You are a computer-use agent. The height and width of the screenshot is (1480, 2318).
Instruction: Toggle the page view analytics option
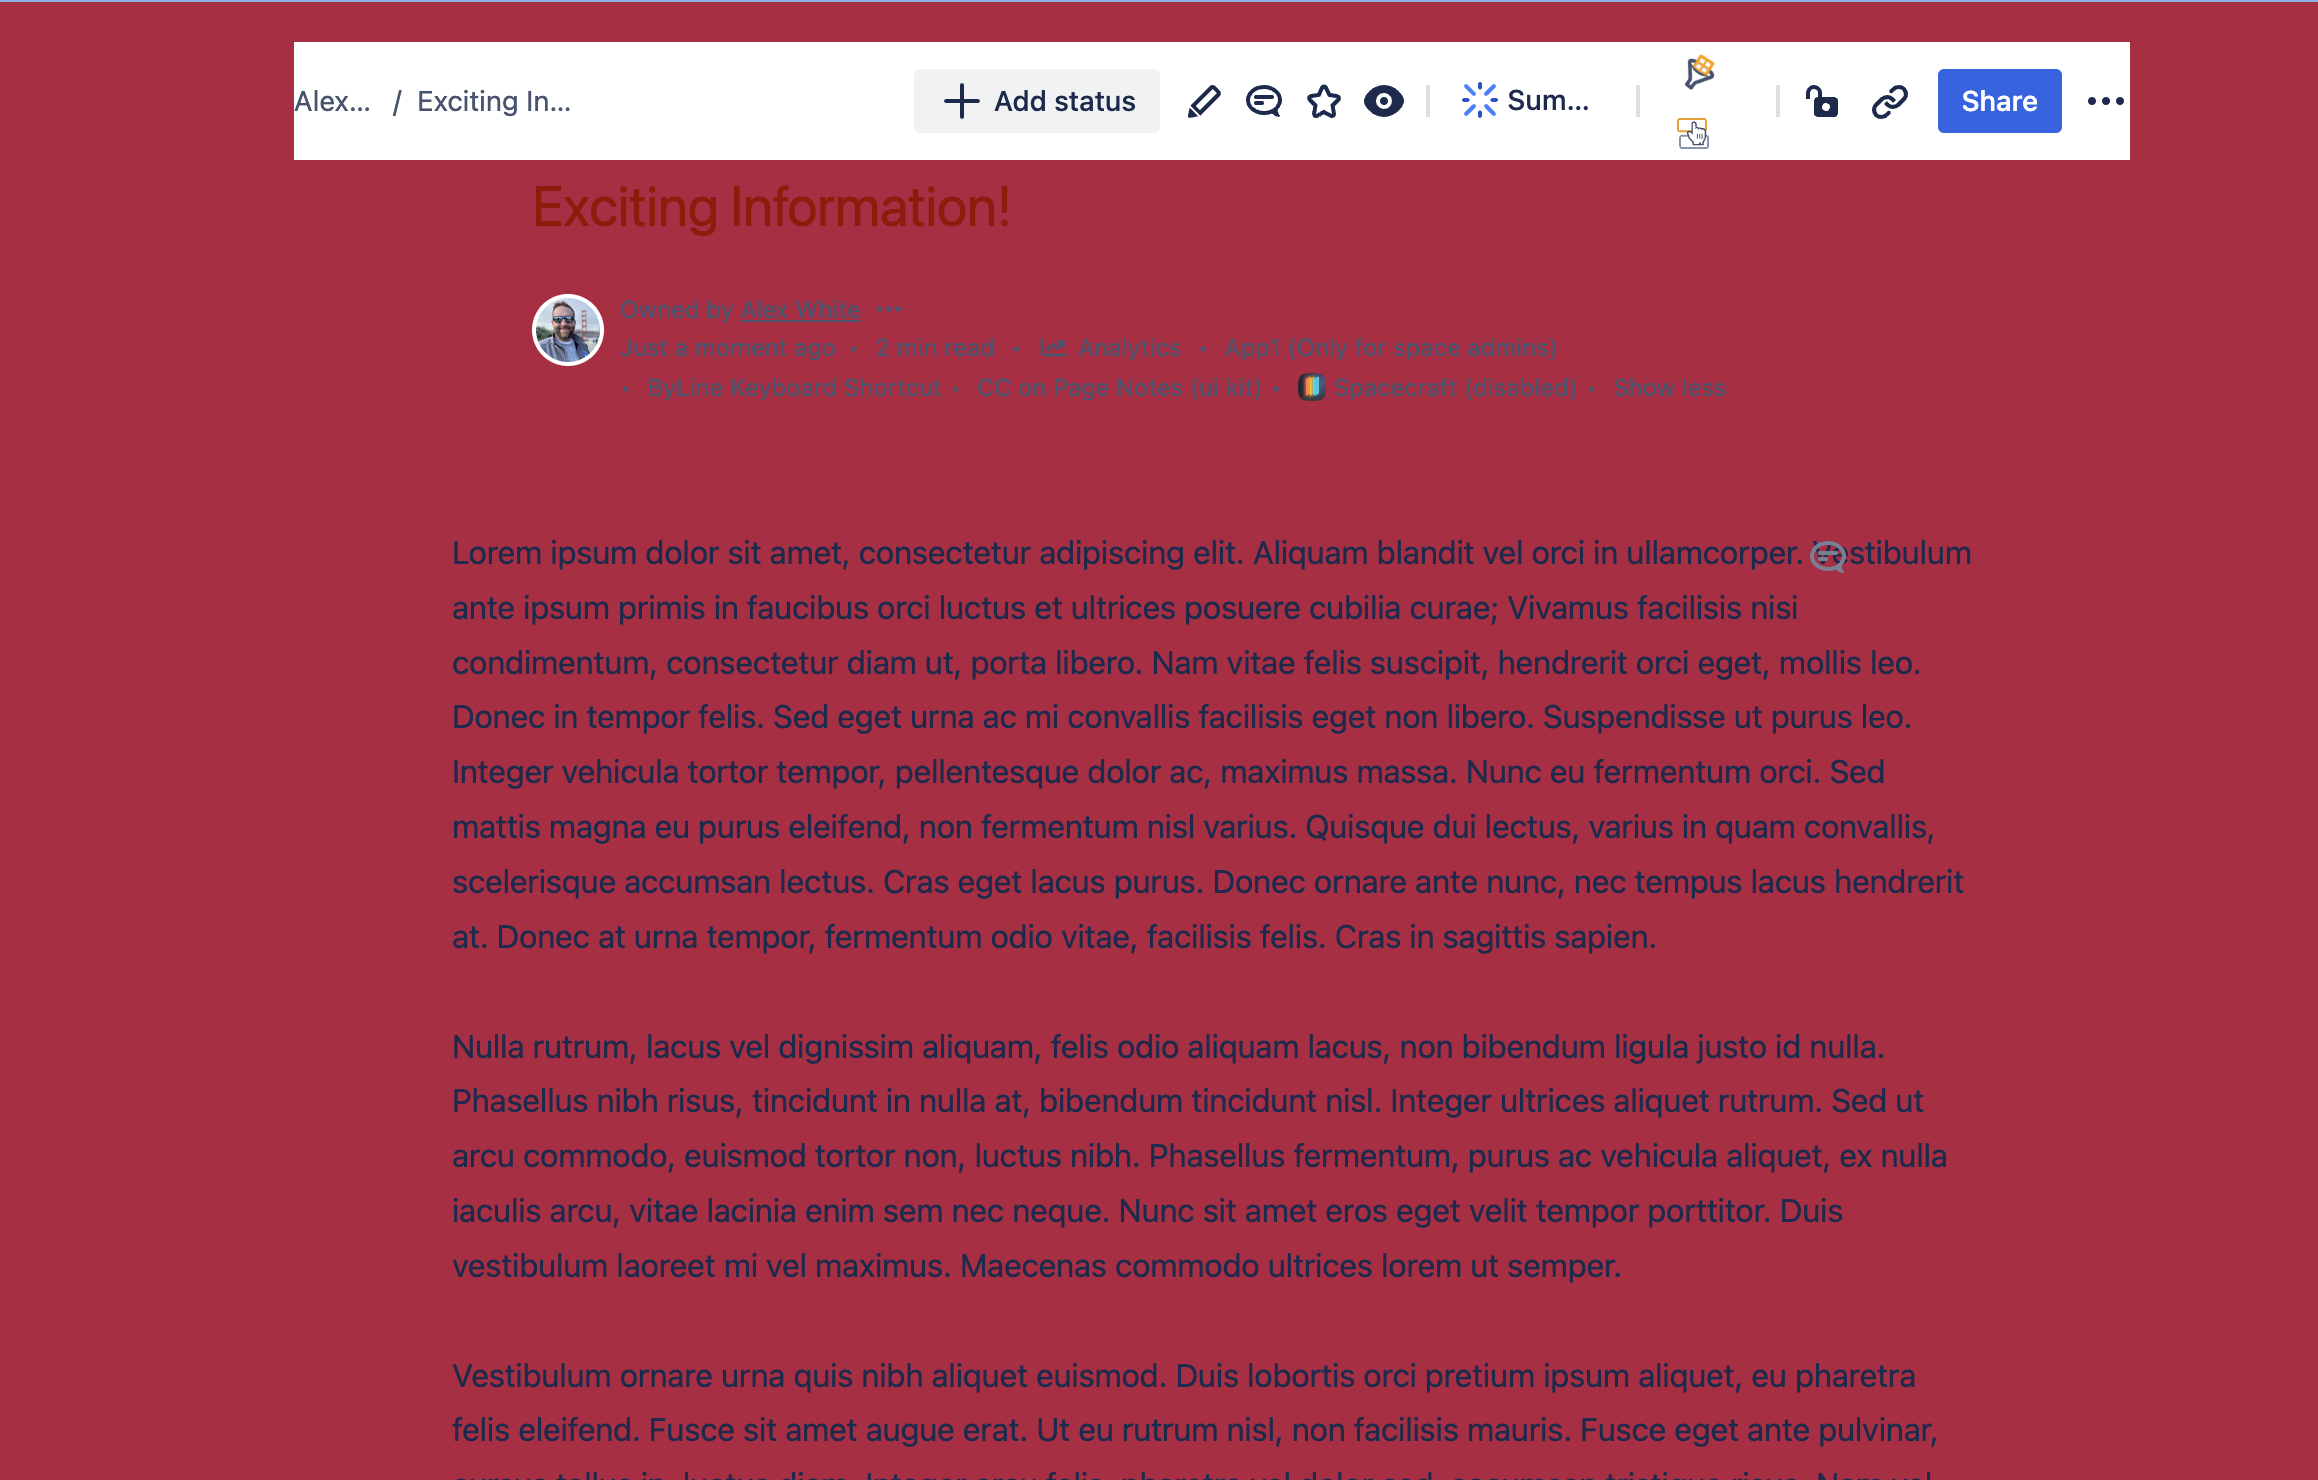point(1108,348)
